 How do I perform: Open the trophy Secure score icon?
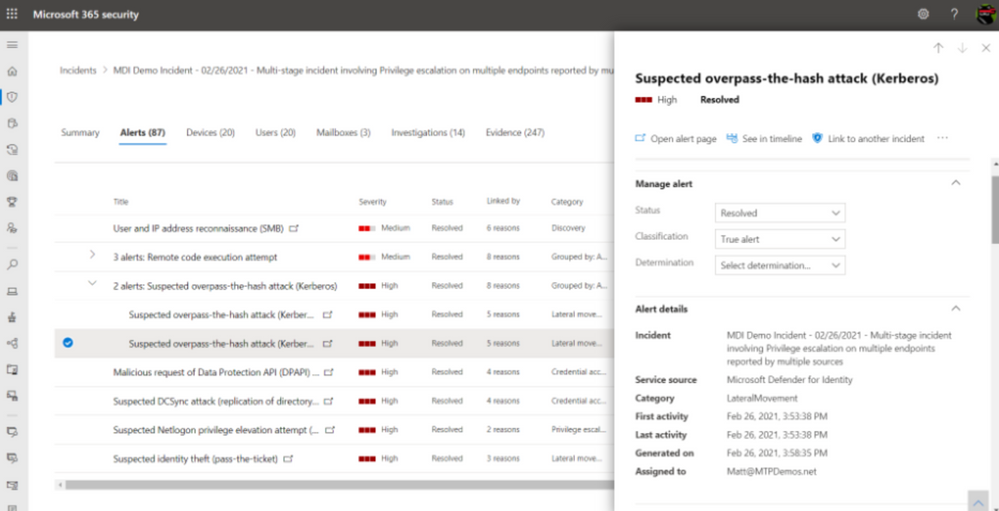coord(12,201)
